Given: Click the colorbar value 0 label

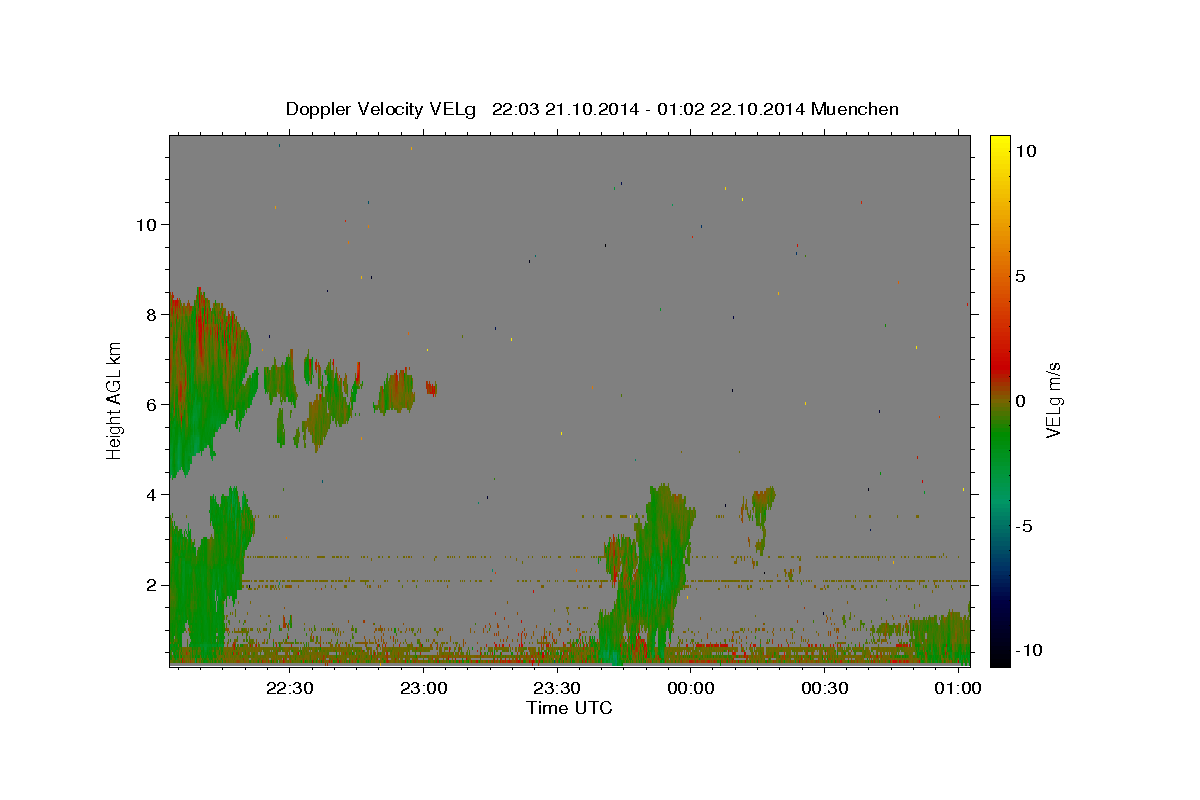Looking at the screenshot, I should click(x=1020, y=401).
